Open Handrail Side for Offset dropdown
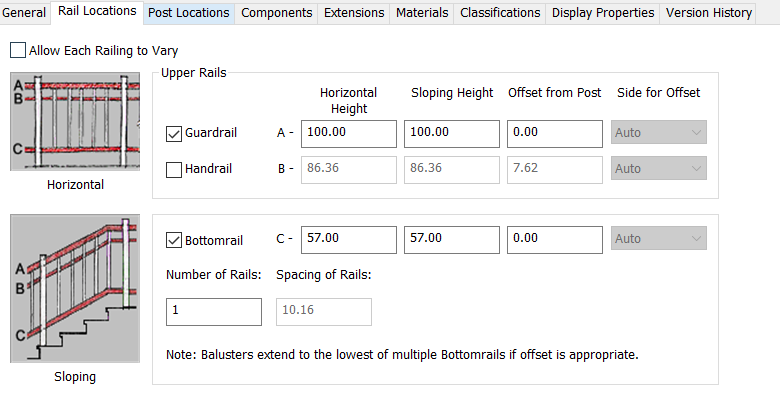780x393 pixels. coord(659,168)
